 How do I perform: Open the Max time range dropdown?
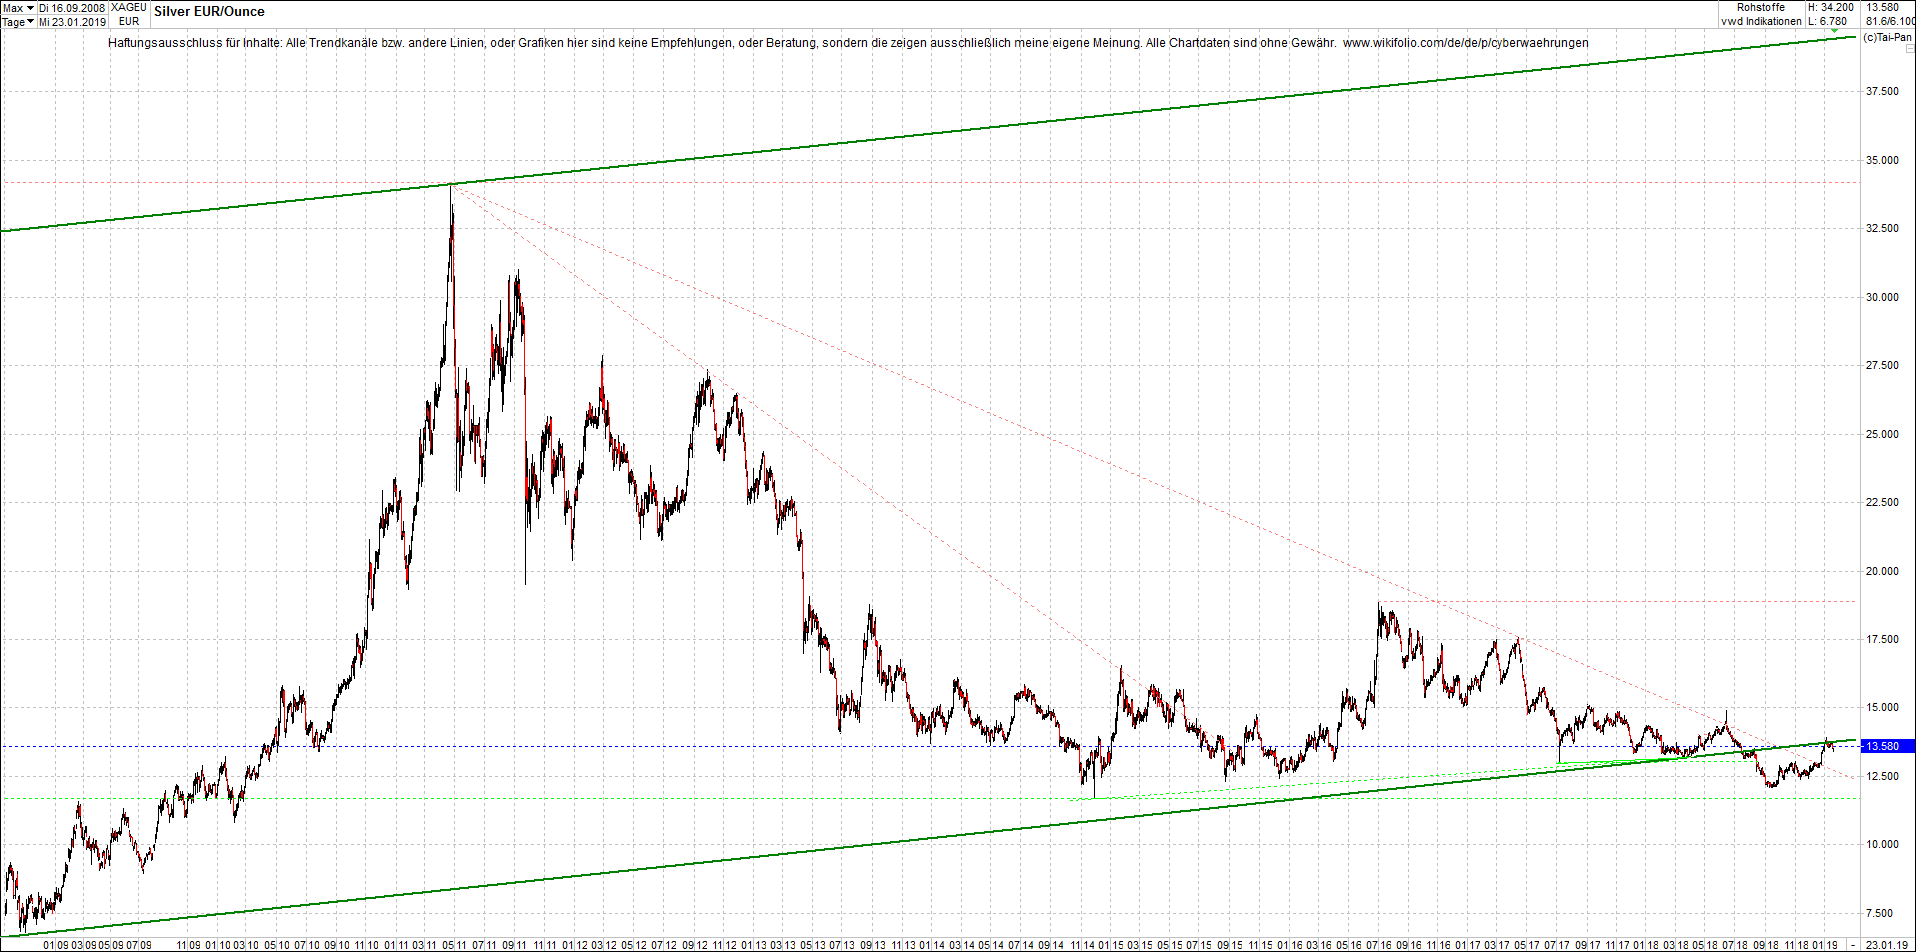[x=18, y=8]
